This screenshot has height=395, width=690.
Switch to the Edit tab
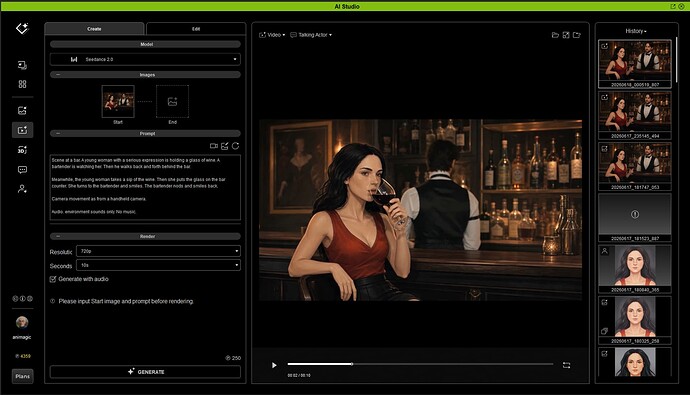tap(196, 29)
